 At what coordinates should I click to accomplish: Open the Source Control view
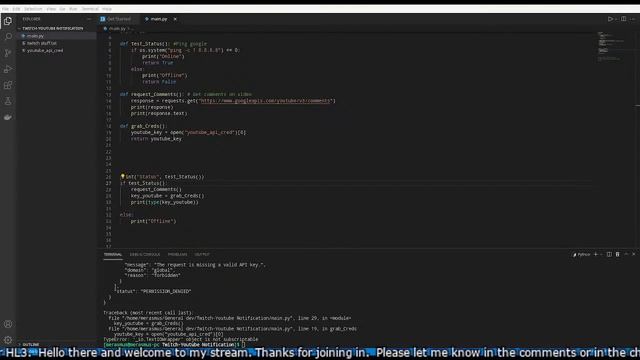[8, 53]
